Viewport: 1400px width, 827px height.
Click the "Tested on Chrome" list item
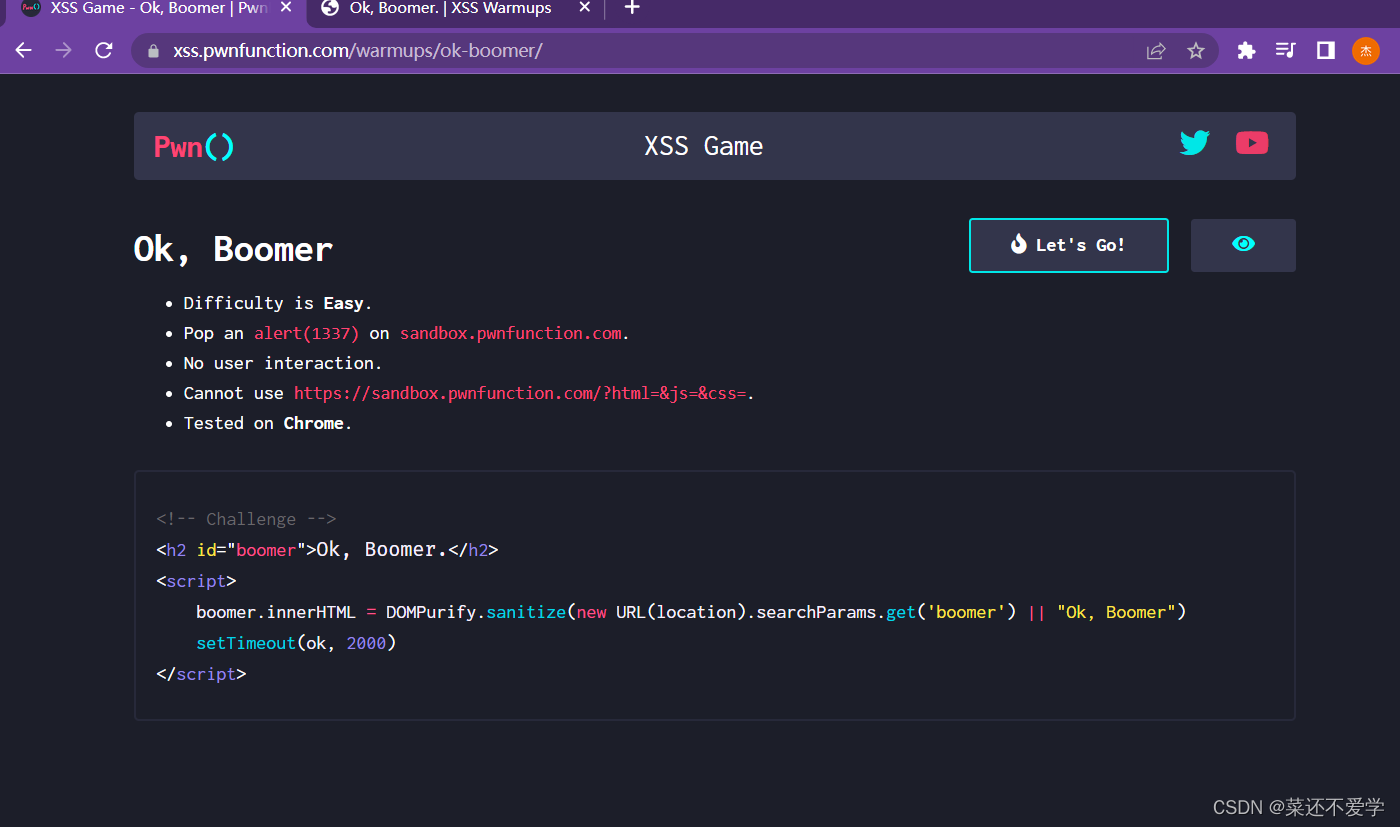coord(268,423)
